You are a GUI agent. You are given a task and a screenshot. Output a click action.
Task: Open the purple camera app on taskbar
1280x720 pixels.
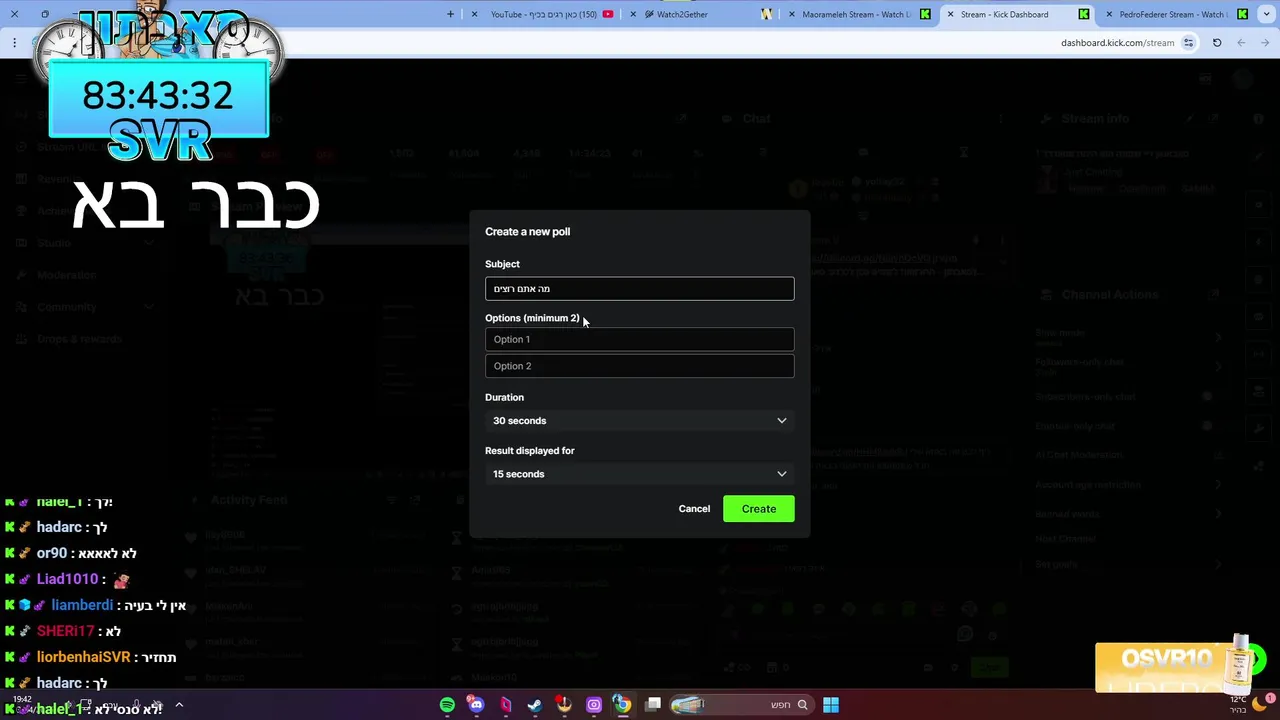pyautogui.click(x=594, y=705)
